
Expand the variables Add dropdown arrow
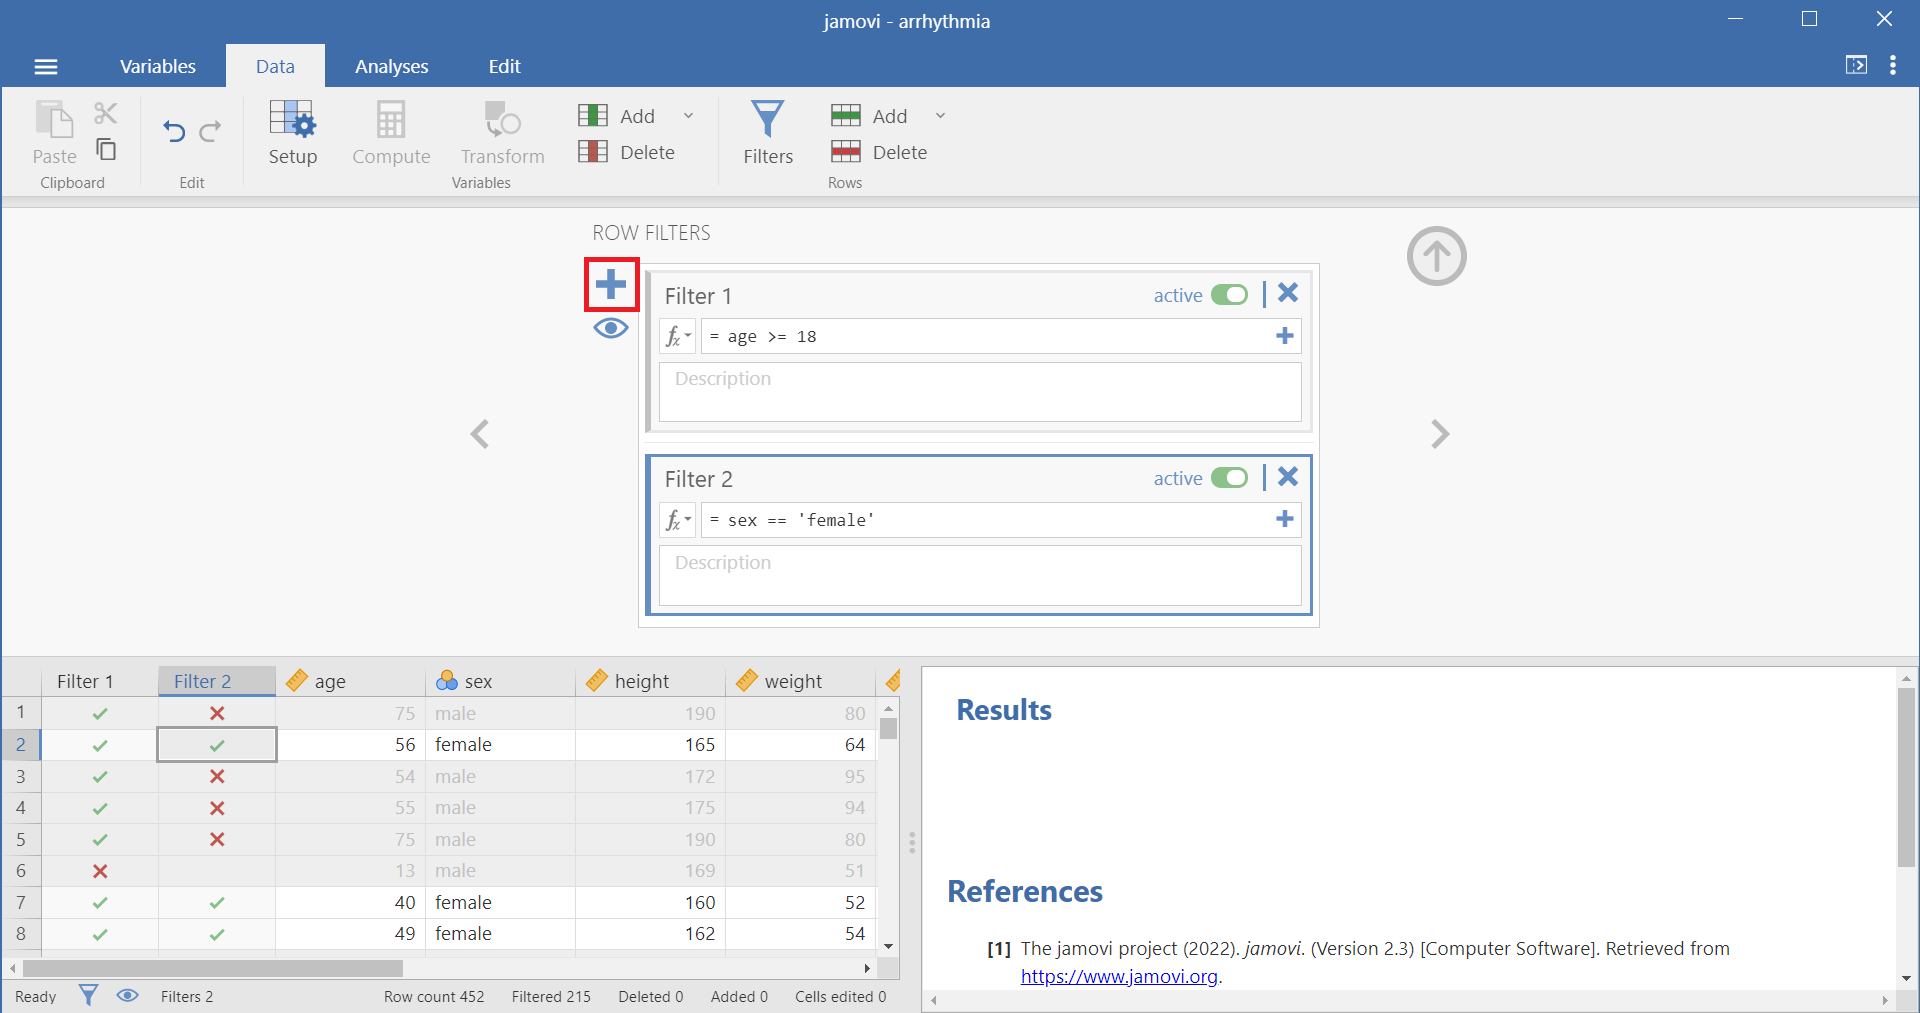(688, 116)
